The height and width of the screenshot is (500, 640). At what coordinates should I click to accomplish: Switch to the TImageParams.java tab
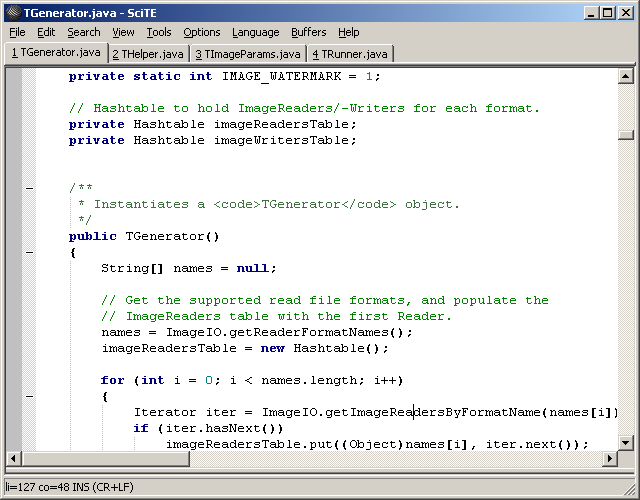(x=248, y=54)
